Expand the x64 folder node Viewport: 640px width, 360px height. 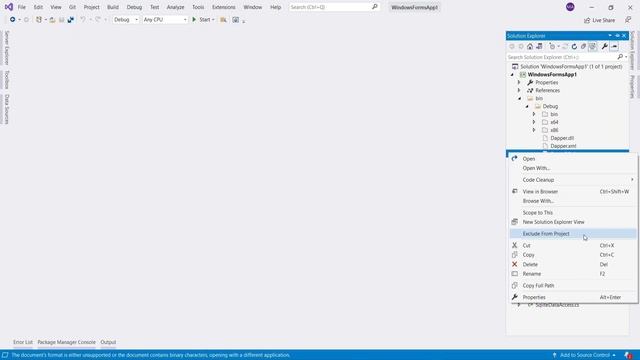point(534,122)
